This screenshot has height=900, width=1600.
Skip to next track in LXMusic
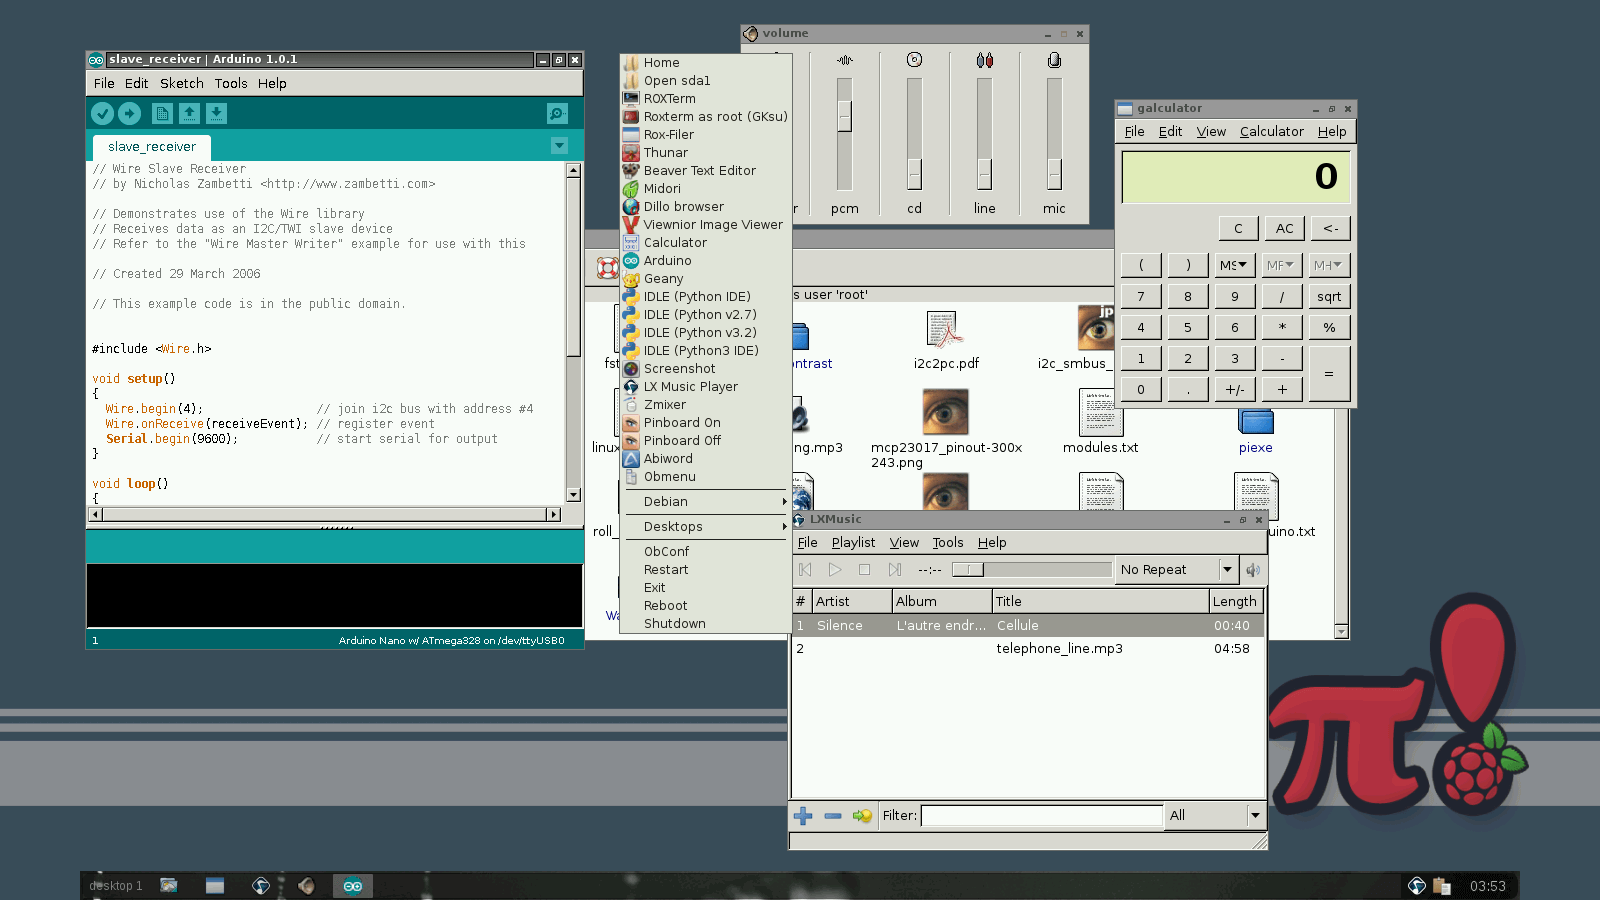tap(895, 570)
